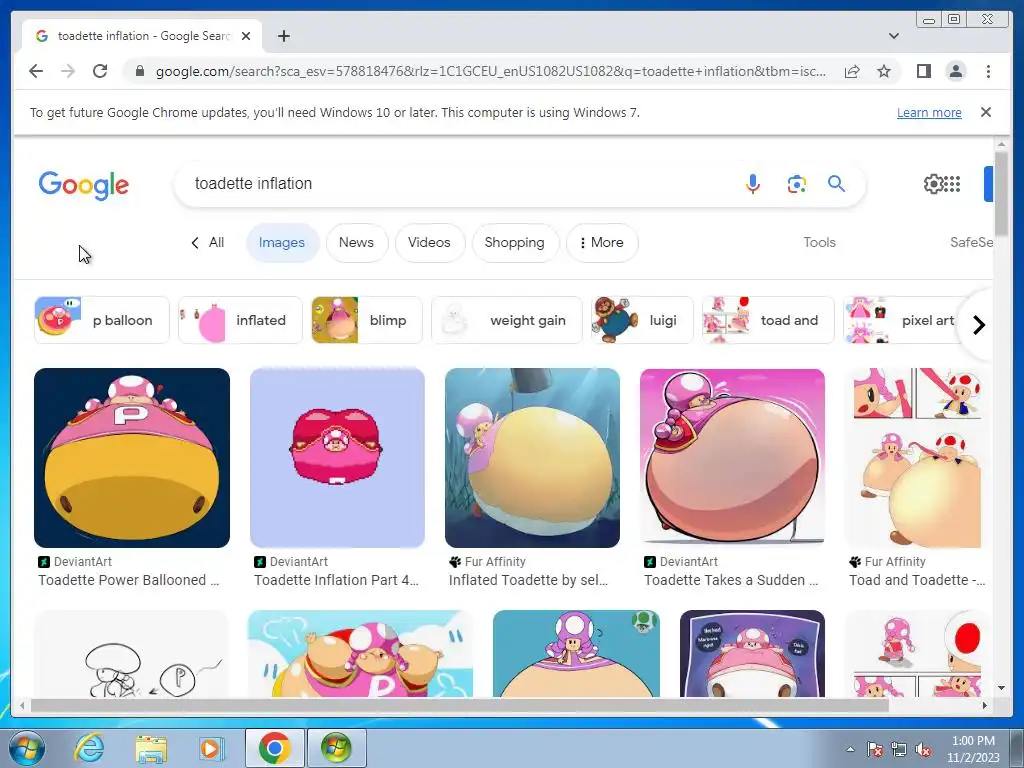The width and height of the screenshot is (1024, 768).
Task: Show hidden system tray icons
Action: pyautogui.click(x=850, y=749)
